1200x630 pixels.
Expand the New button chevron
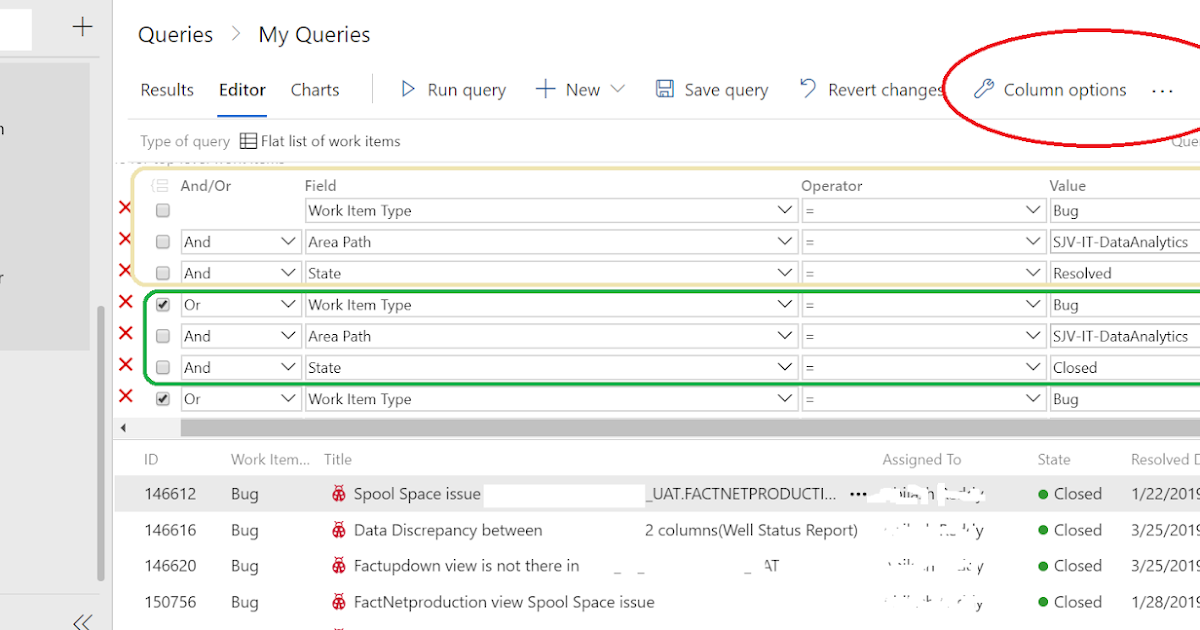pos(618,89)
